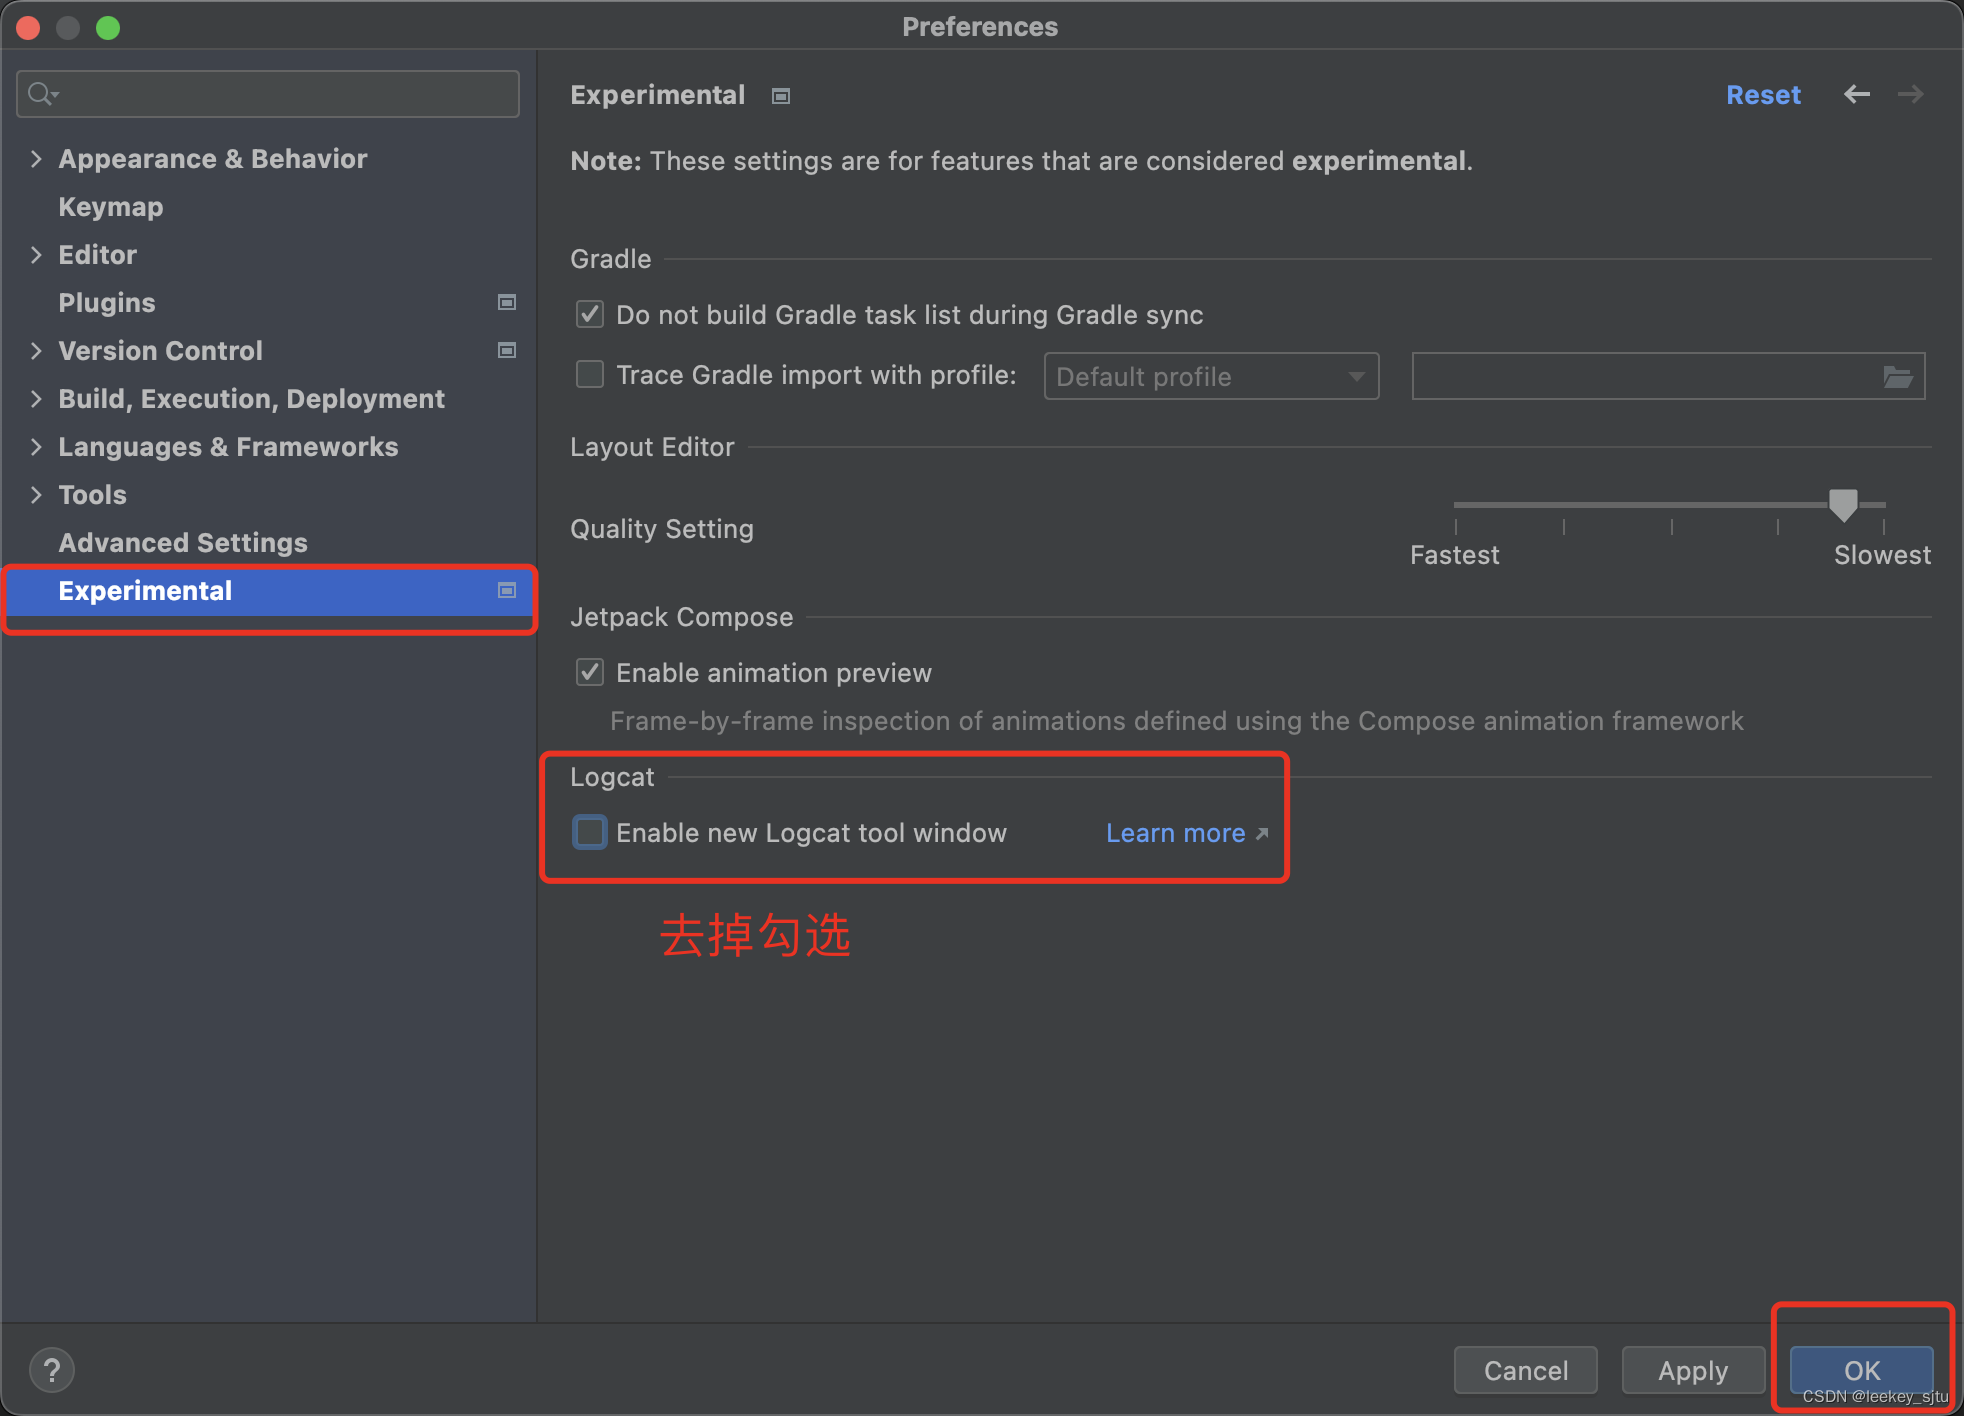Click the help question mark icon
Viewport: 1964px width, 1416px height.
[52, 1369]
